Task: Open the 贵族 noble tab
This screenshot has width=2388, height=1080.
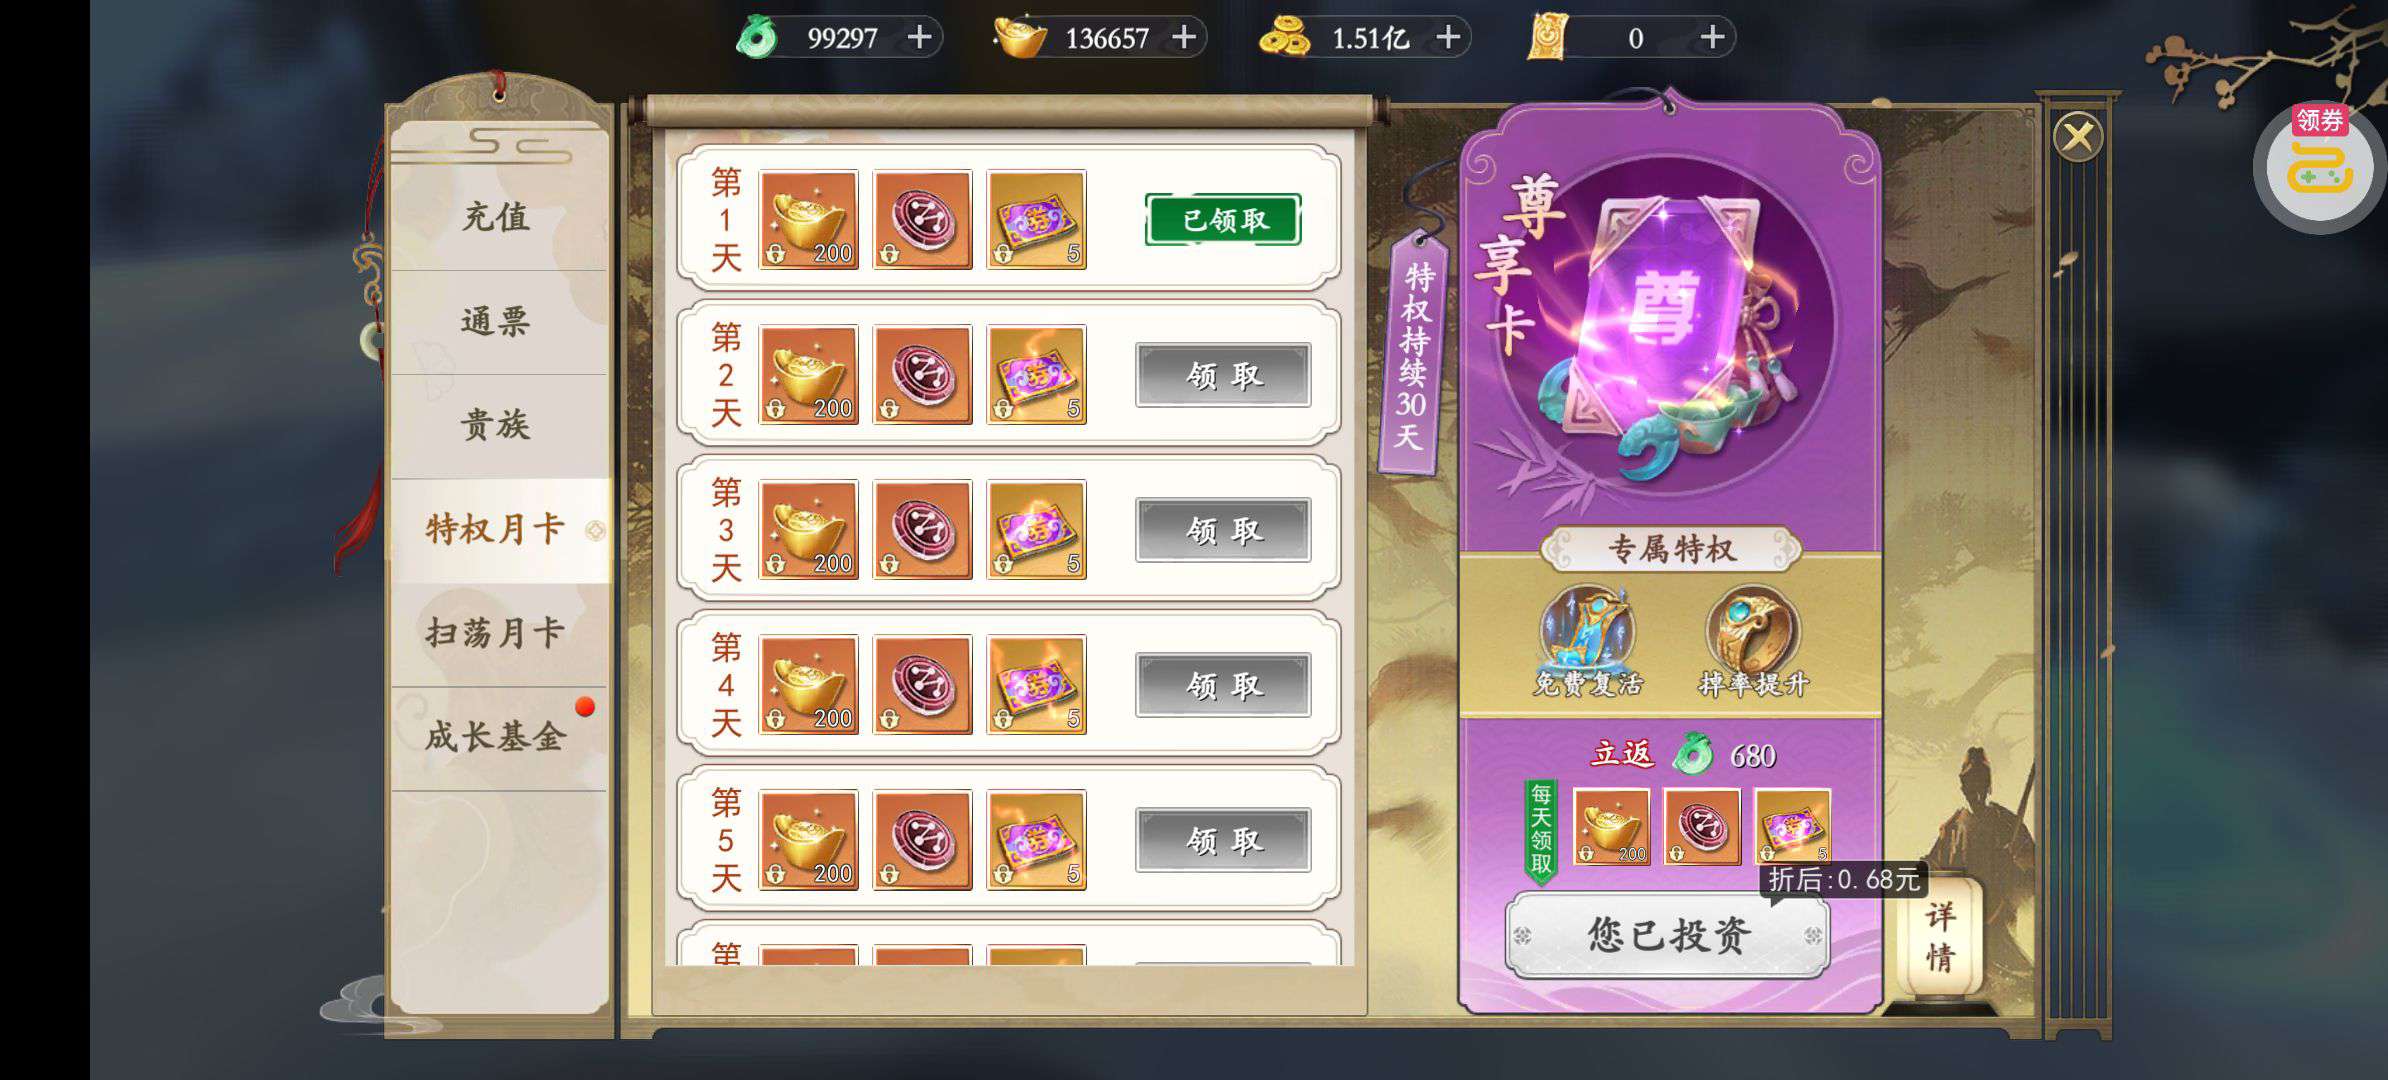Action: (497, 426)
